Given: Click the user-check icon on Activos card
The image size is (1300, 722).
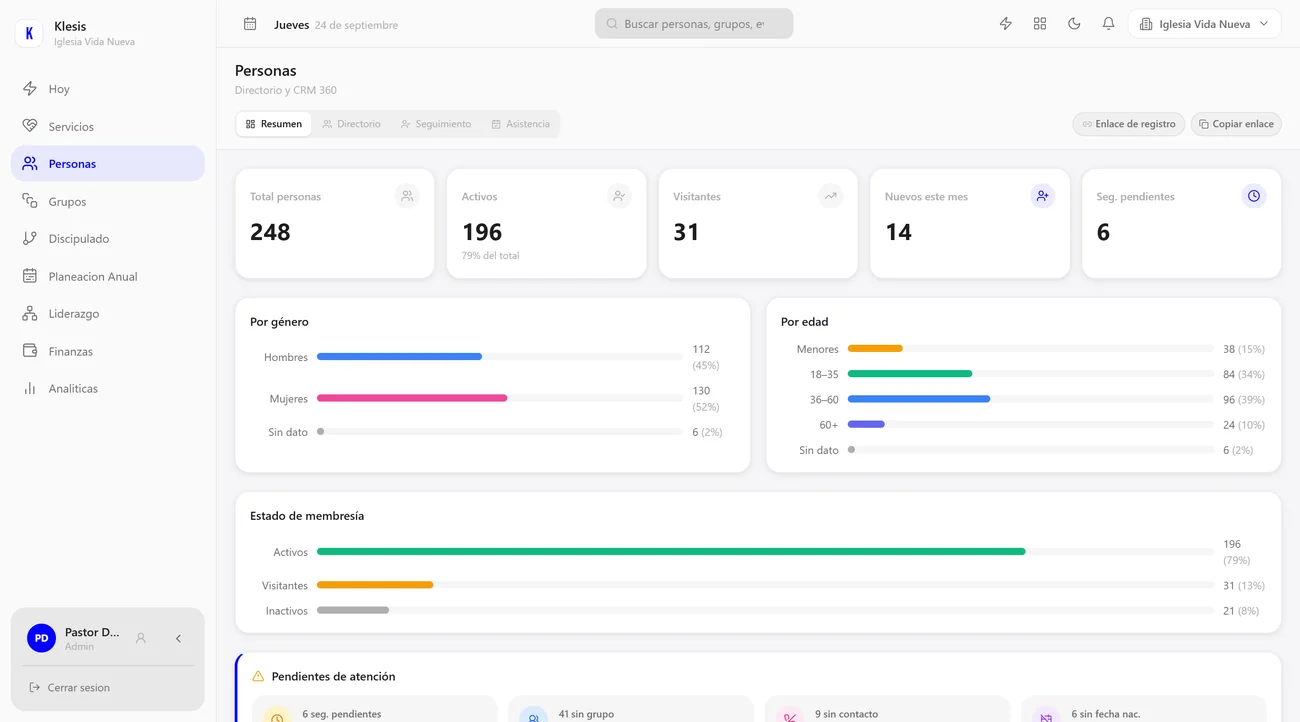Looking at the screenshot, I should (x=619, y=196).
